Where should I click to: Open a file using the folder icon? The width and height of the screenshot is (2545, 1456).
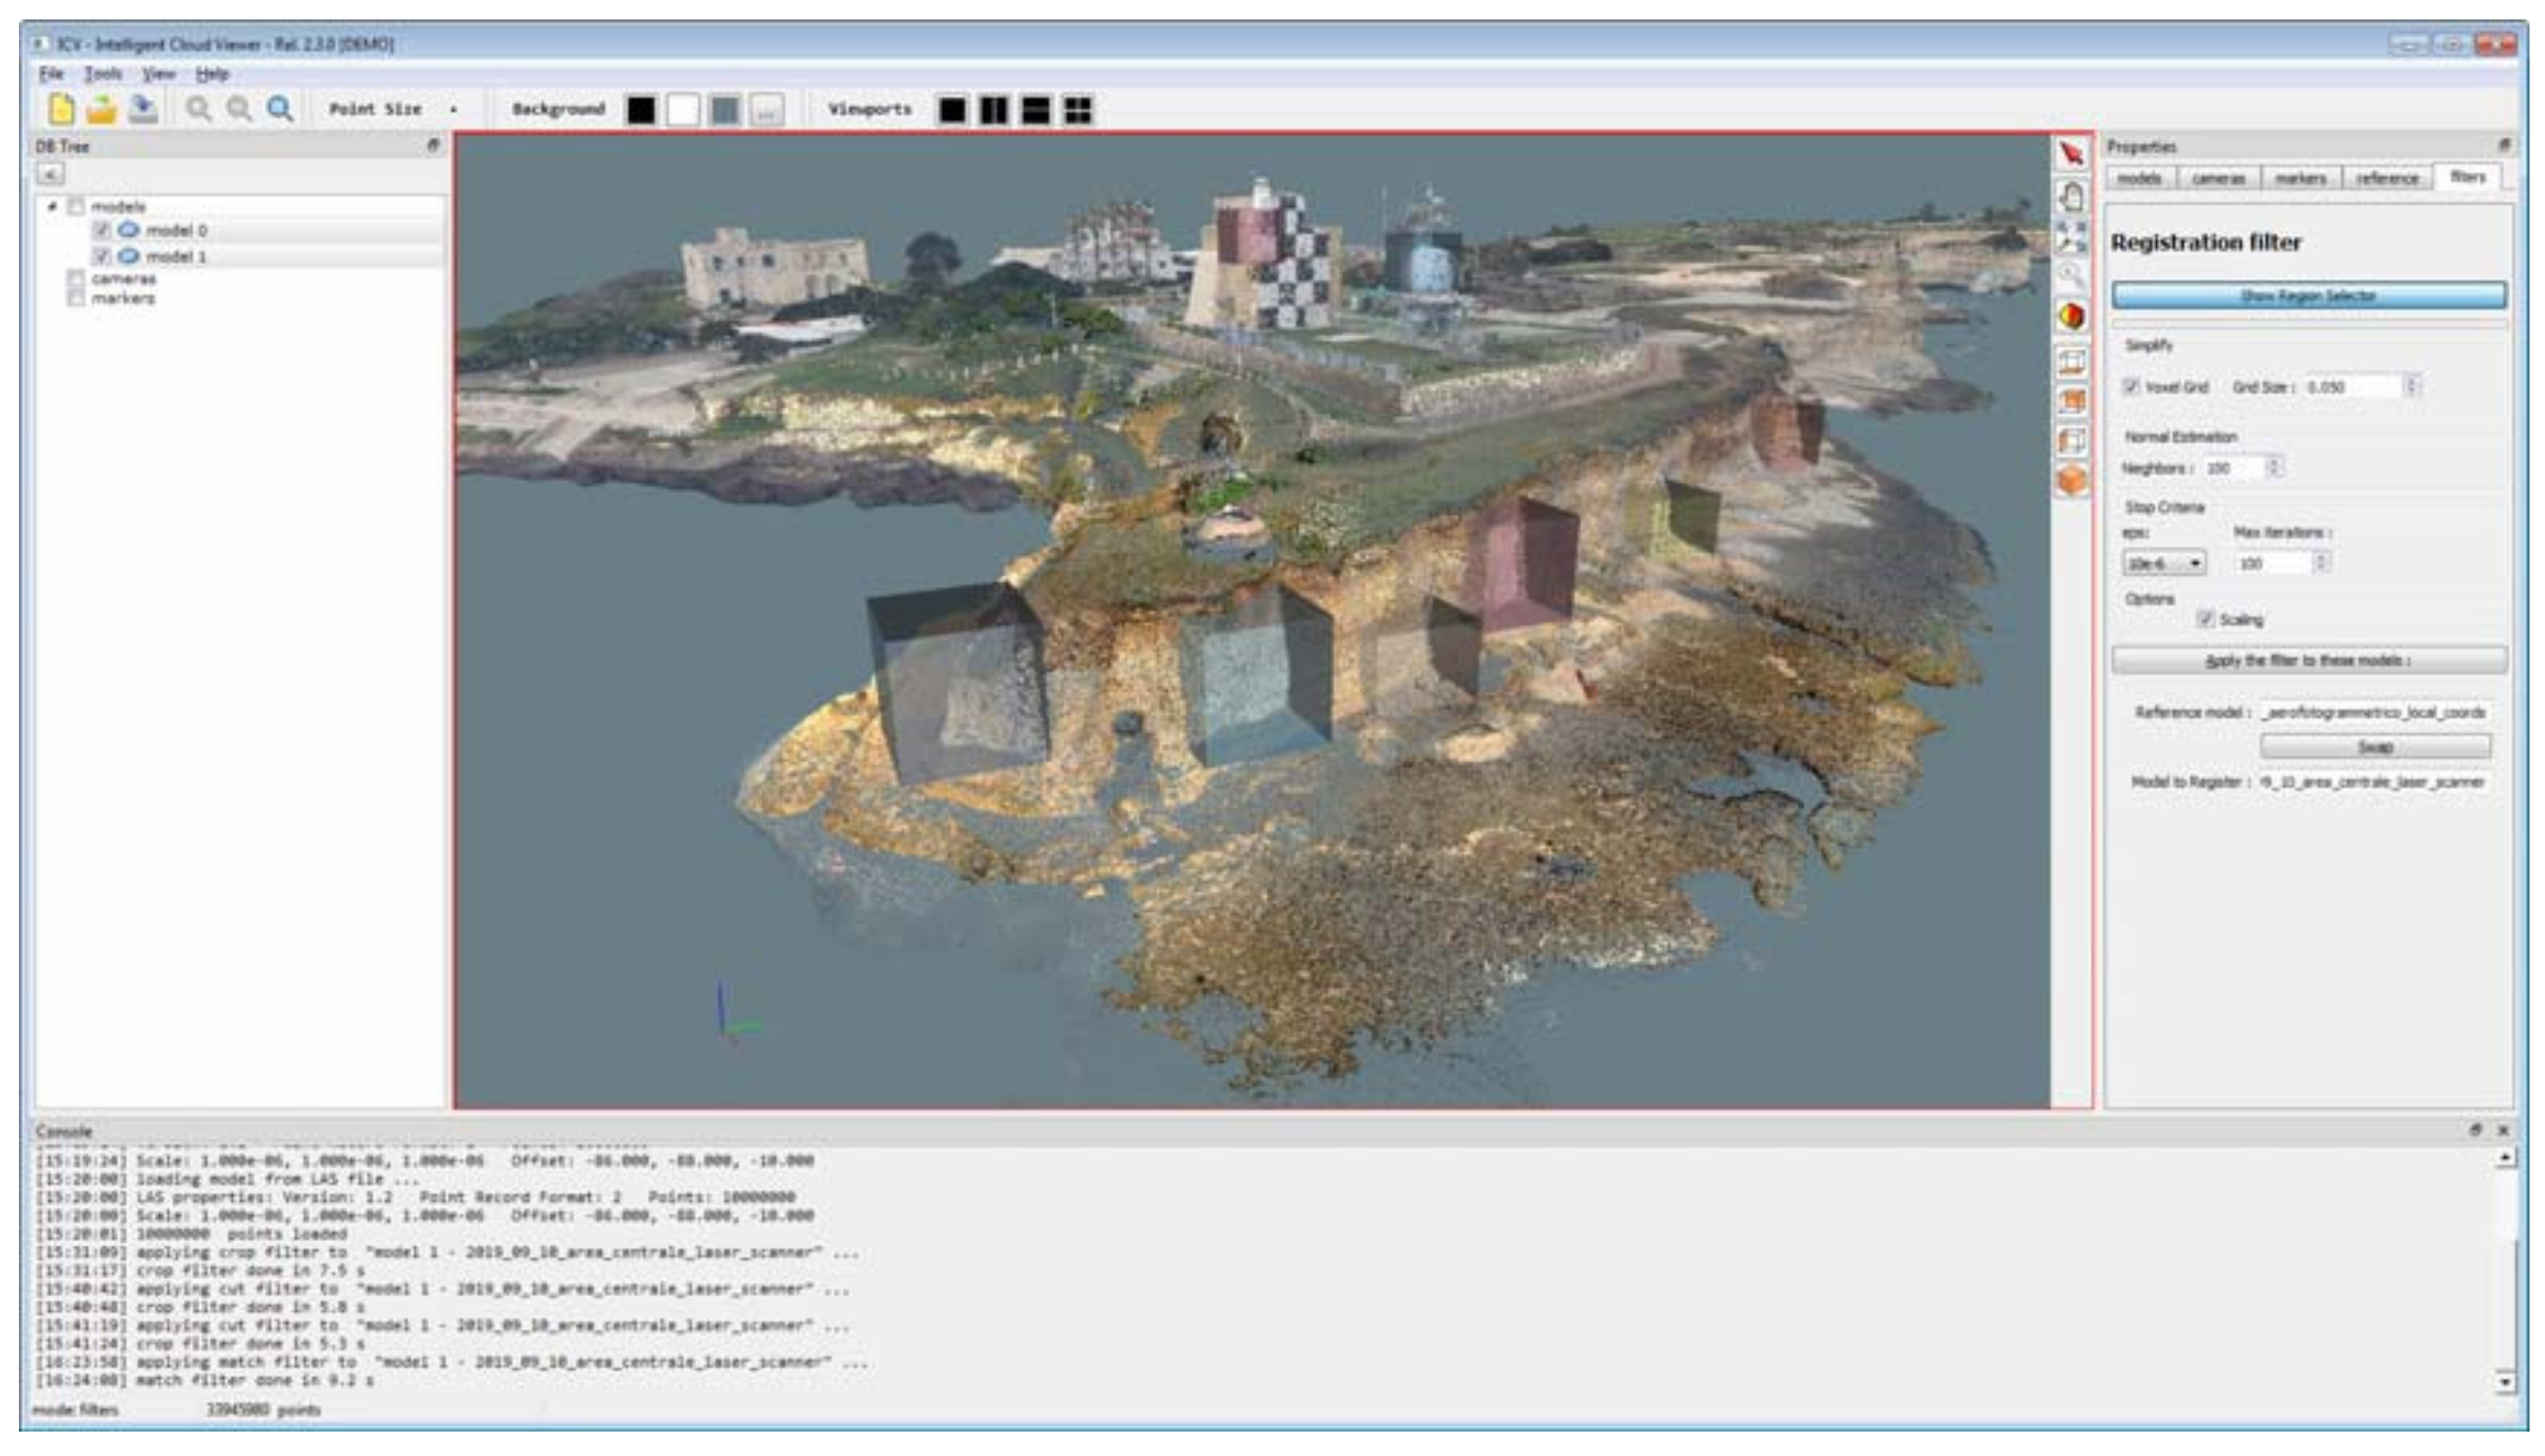click(x=104, y=110)
